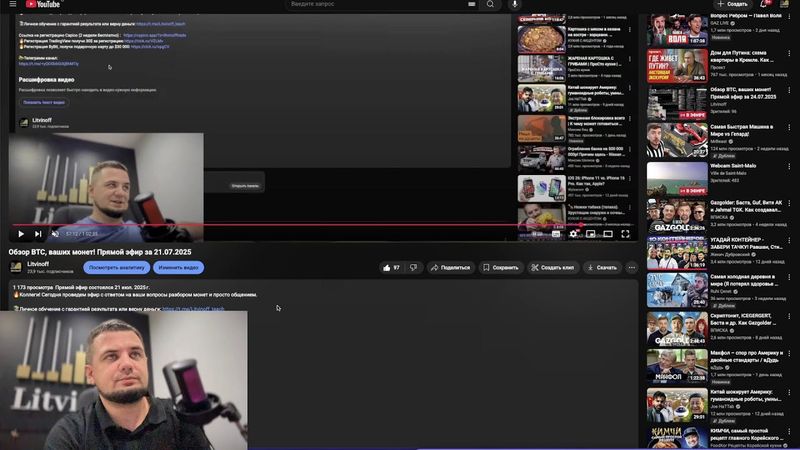This screenshot has height=450, width=800.
Task: Click the Посмотреть аналитику button
Action: (x=117, y=267)
